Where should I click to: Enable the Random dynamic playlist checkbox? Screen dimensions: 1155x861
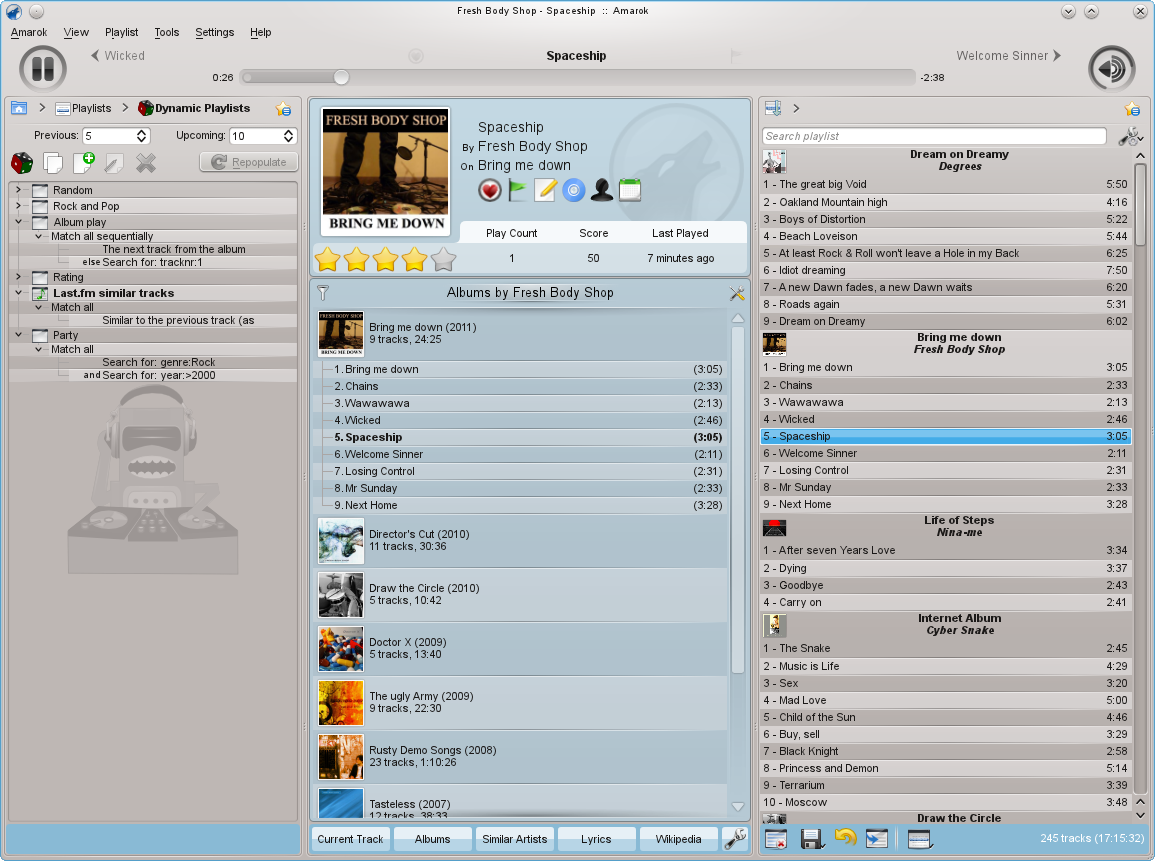coord(38,189)
